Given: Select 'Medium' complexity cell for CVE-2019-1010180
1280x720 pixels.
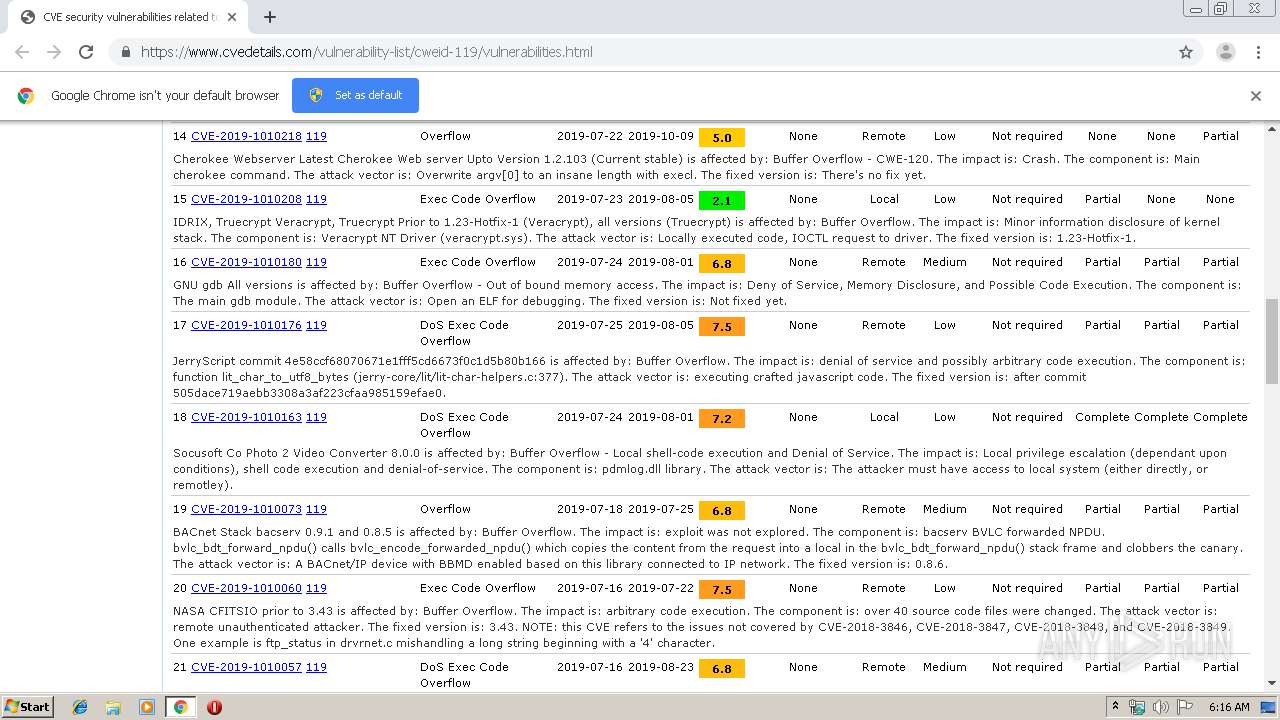Looking at the screenshot, I should coord(945,262).
